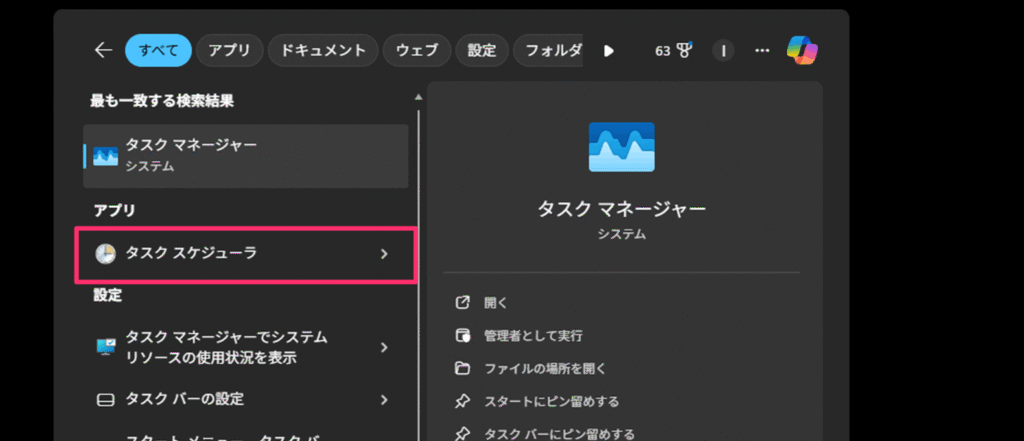Viewport: 1024px width, 441px height.
Task: Open the タスク マネージャー best match result
Action: (246, 155)
